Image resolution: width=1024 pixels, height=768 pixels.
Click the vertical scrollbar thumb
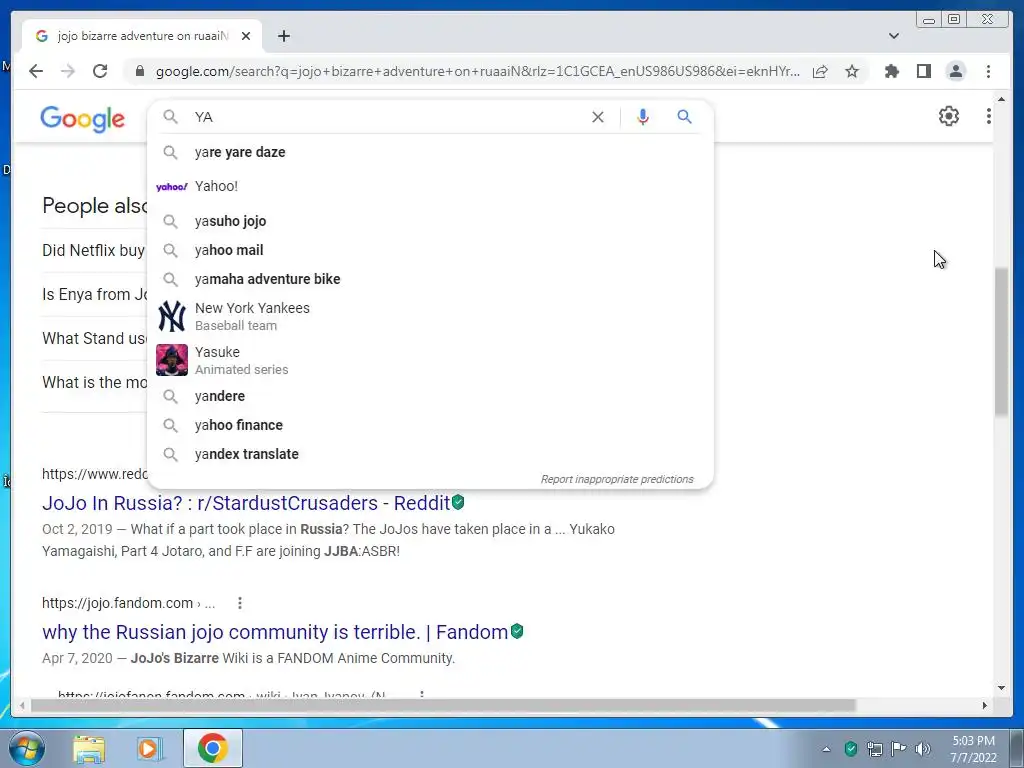tap(1002, 341)
